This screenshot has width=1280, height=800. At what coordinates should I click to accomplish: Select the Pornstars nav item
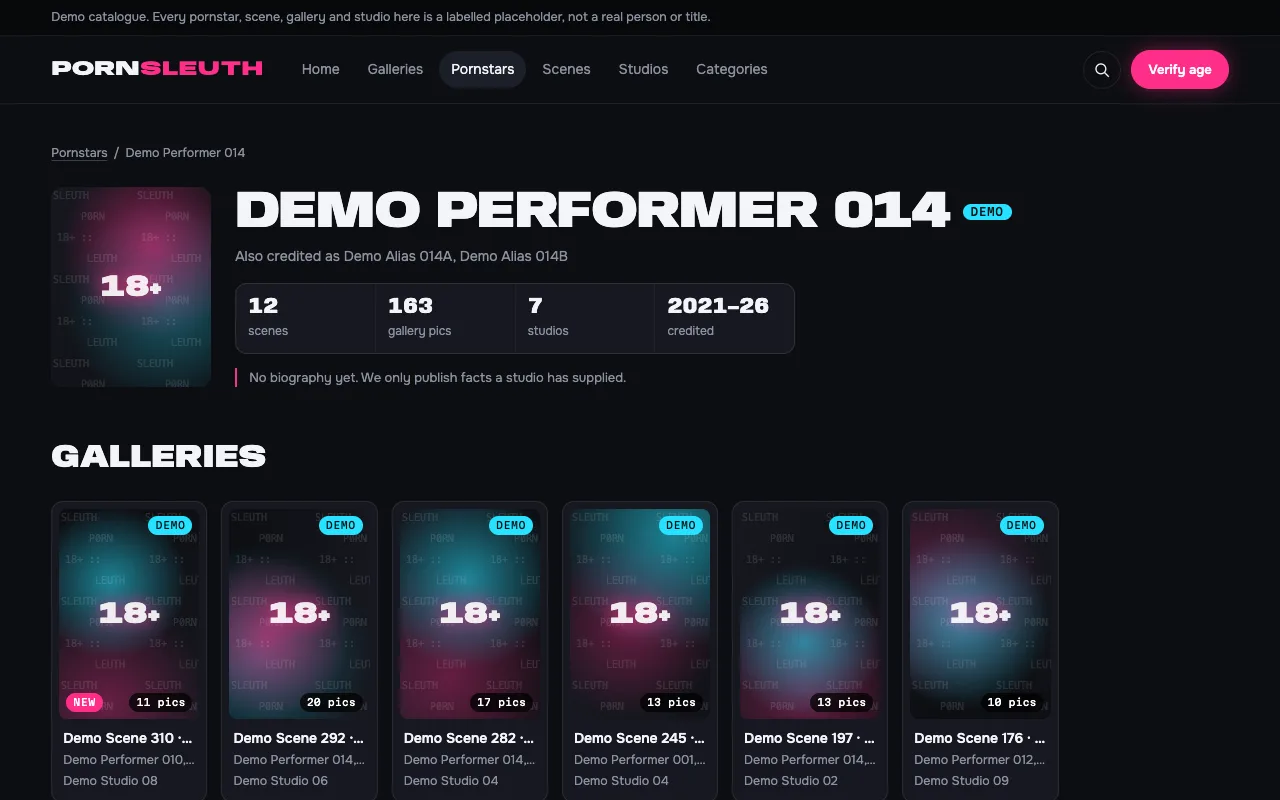483,69
